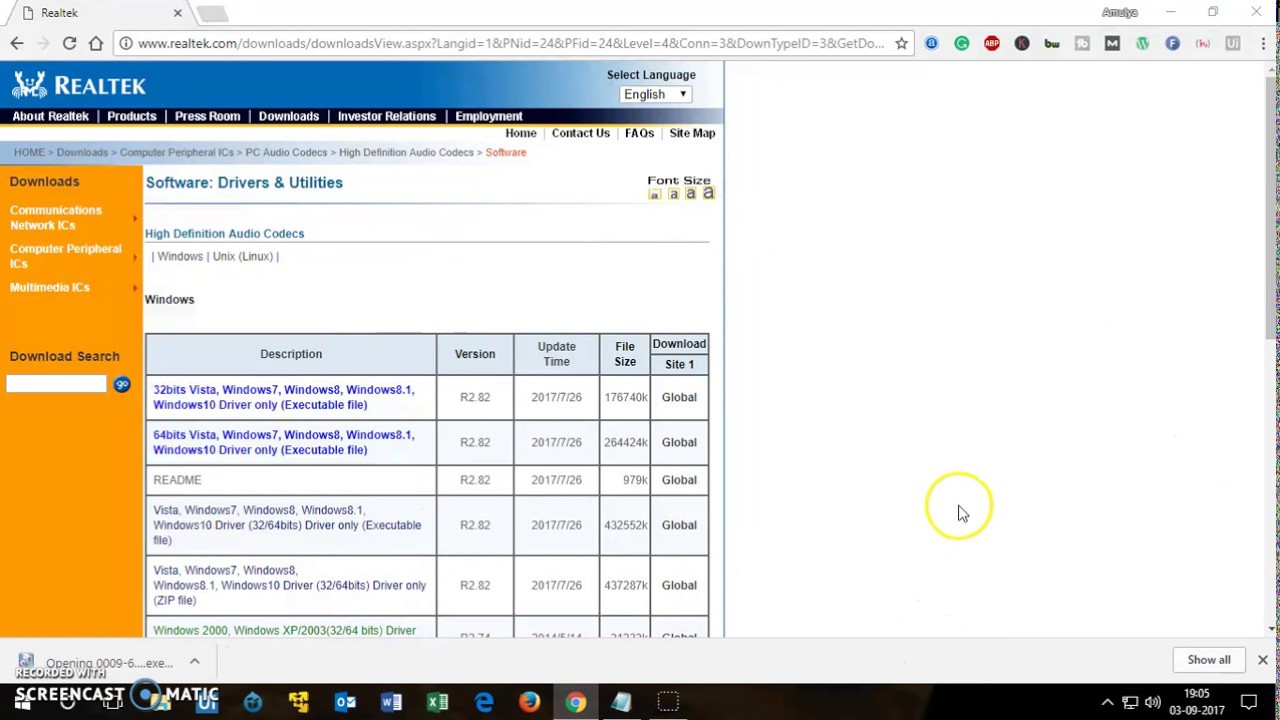Open the M extension icon
Screen dimensions: 1280x720
point(1112,43)
